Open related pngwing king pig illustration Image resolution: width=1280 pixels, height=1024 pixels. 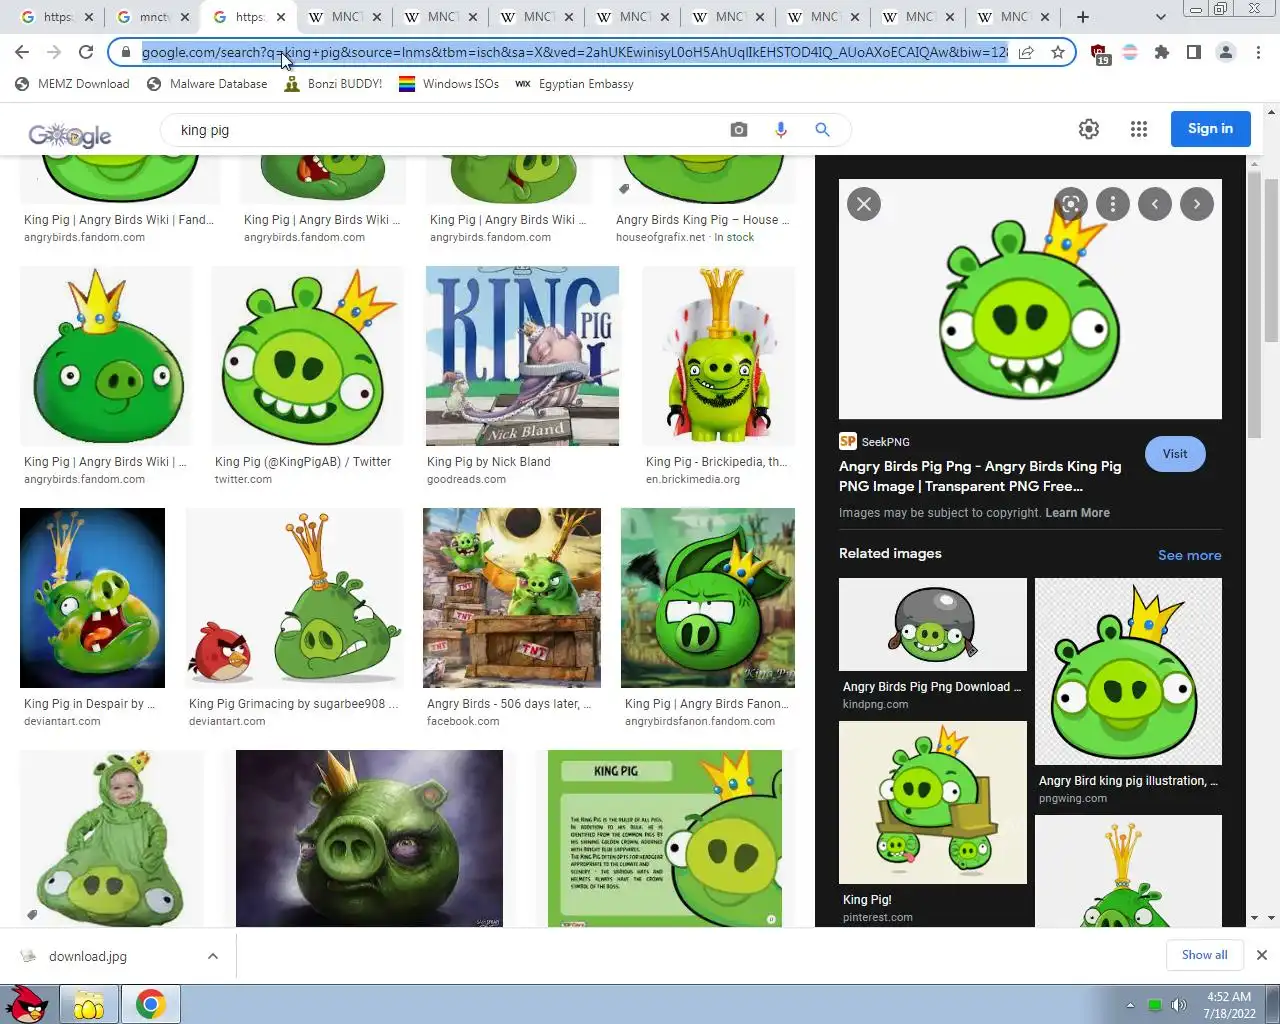[x=1128, y=671]
